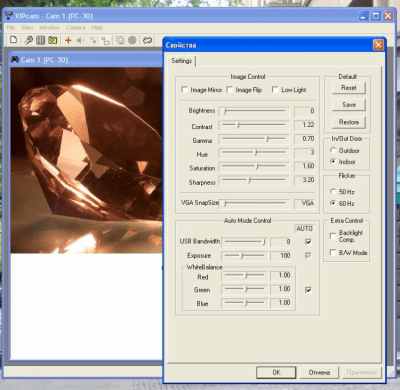
Task: Click the AUTO column header label
Action: [x=304, y=229]
